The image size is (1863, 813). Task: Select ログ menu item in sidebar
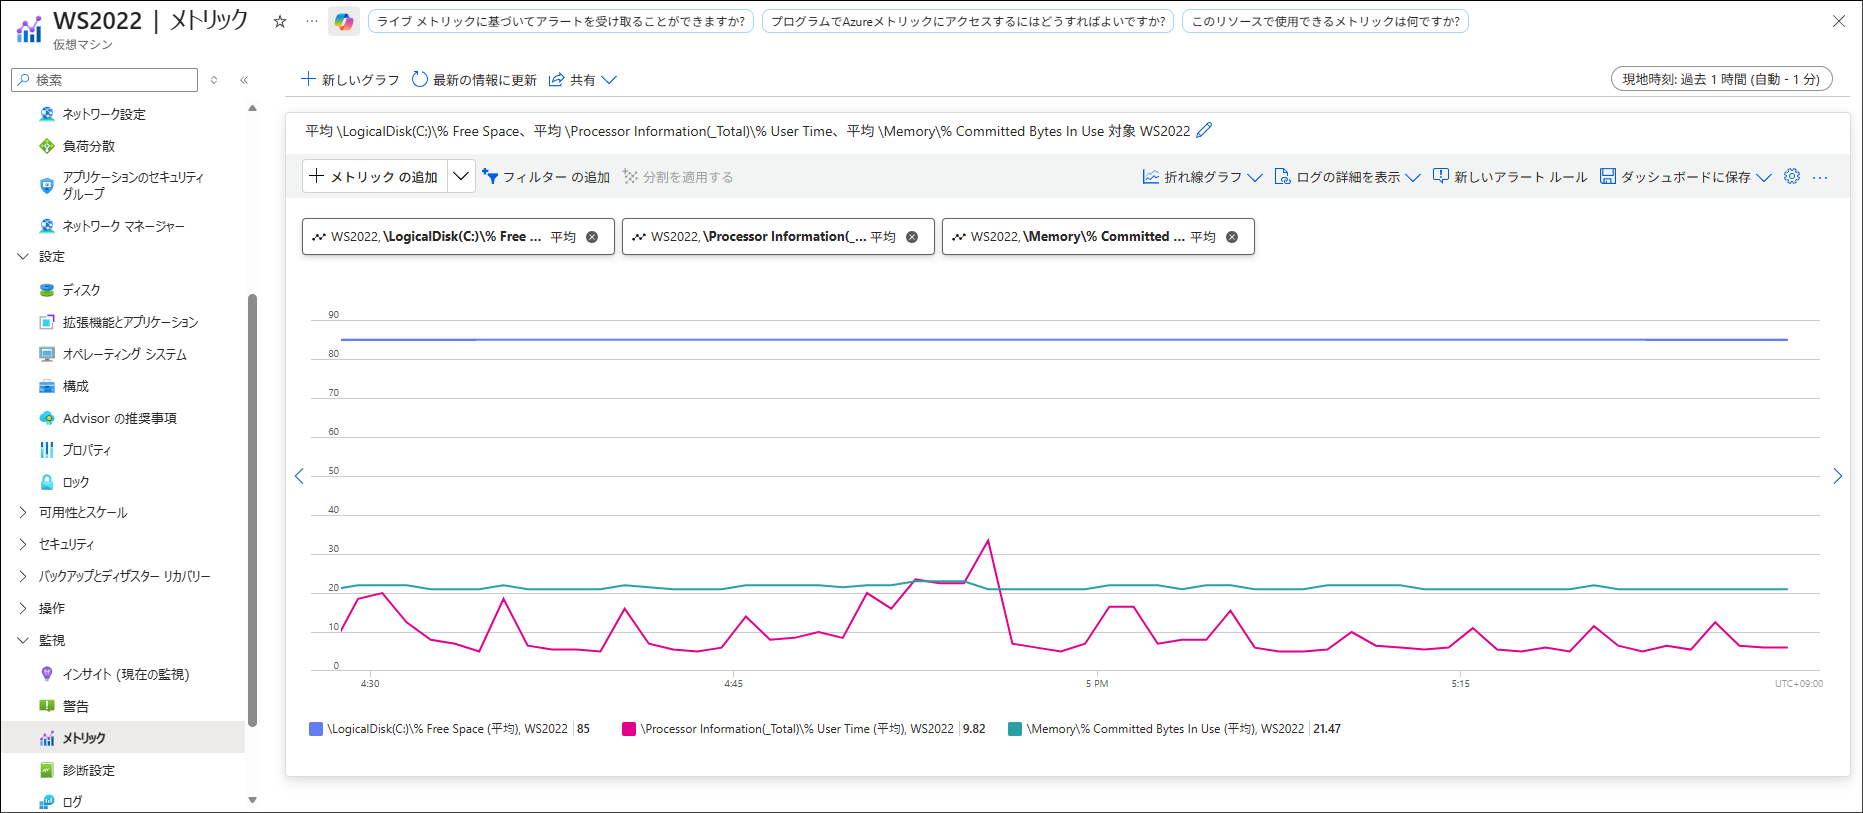coord(72,802)
